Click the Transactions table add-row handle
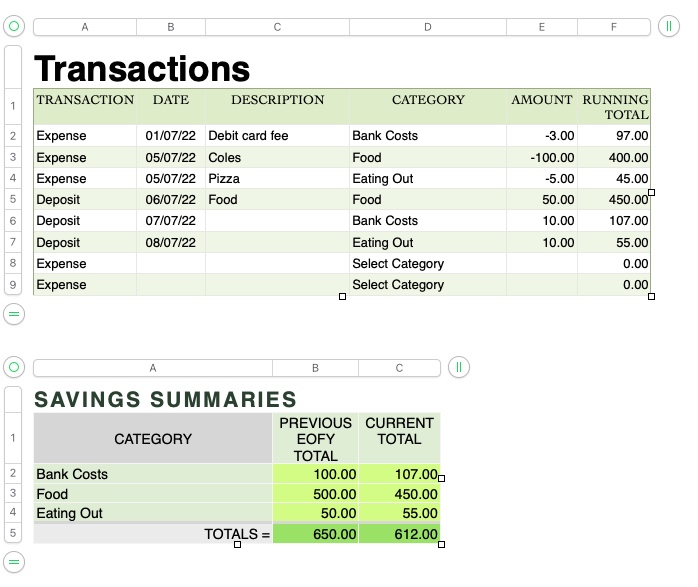This screenshot has width=698, height=587. pyautogui.click(x=14, y=314)
